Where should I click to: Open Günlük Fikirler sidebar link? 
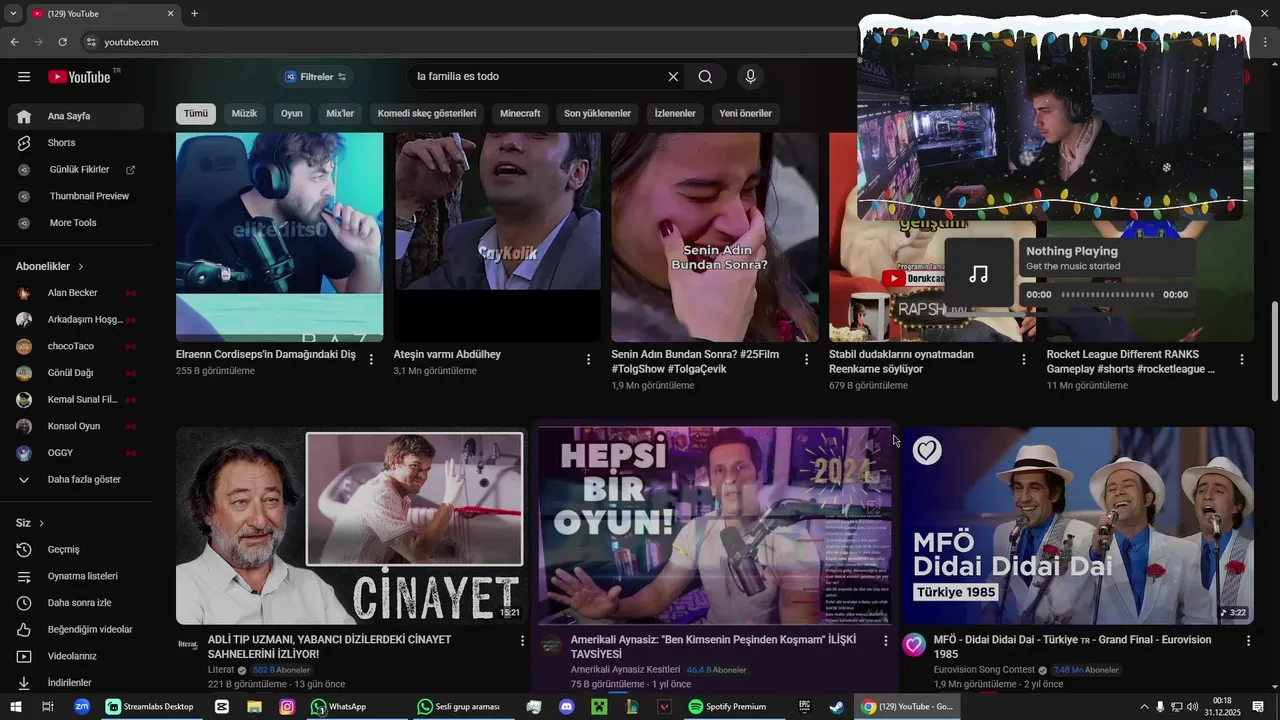[76, 170]
